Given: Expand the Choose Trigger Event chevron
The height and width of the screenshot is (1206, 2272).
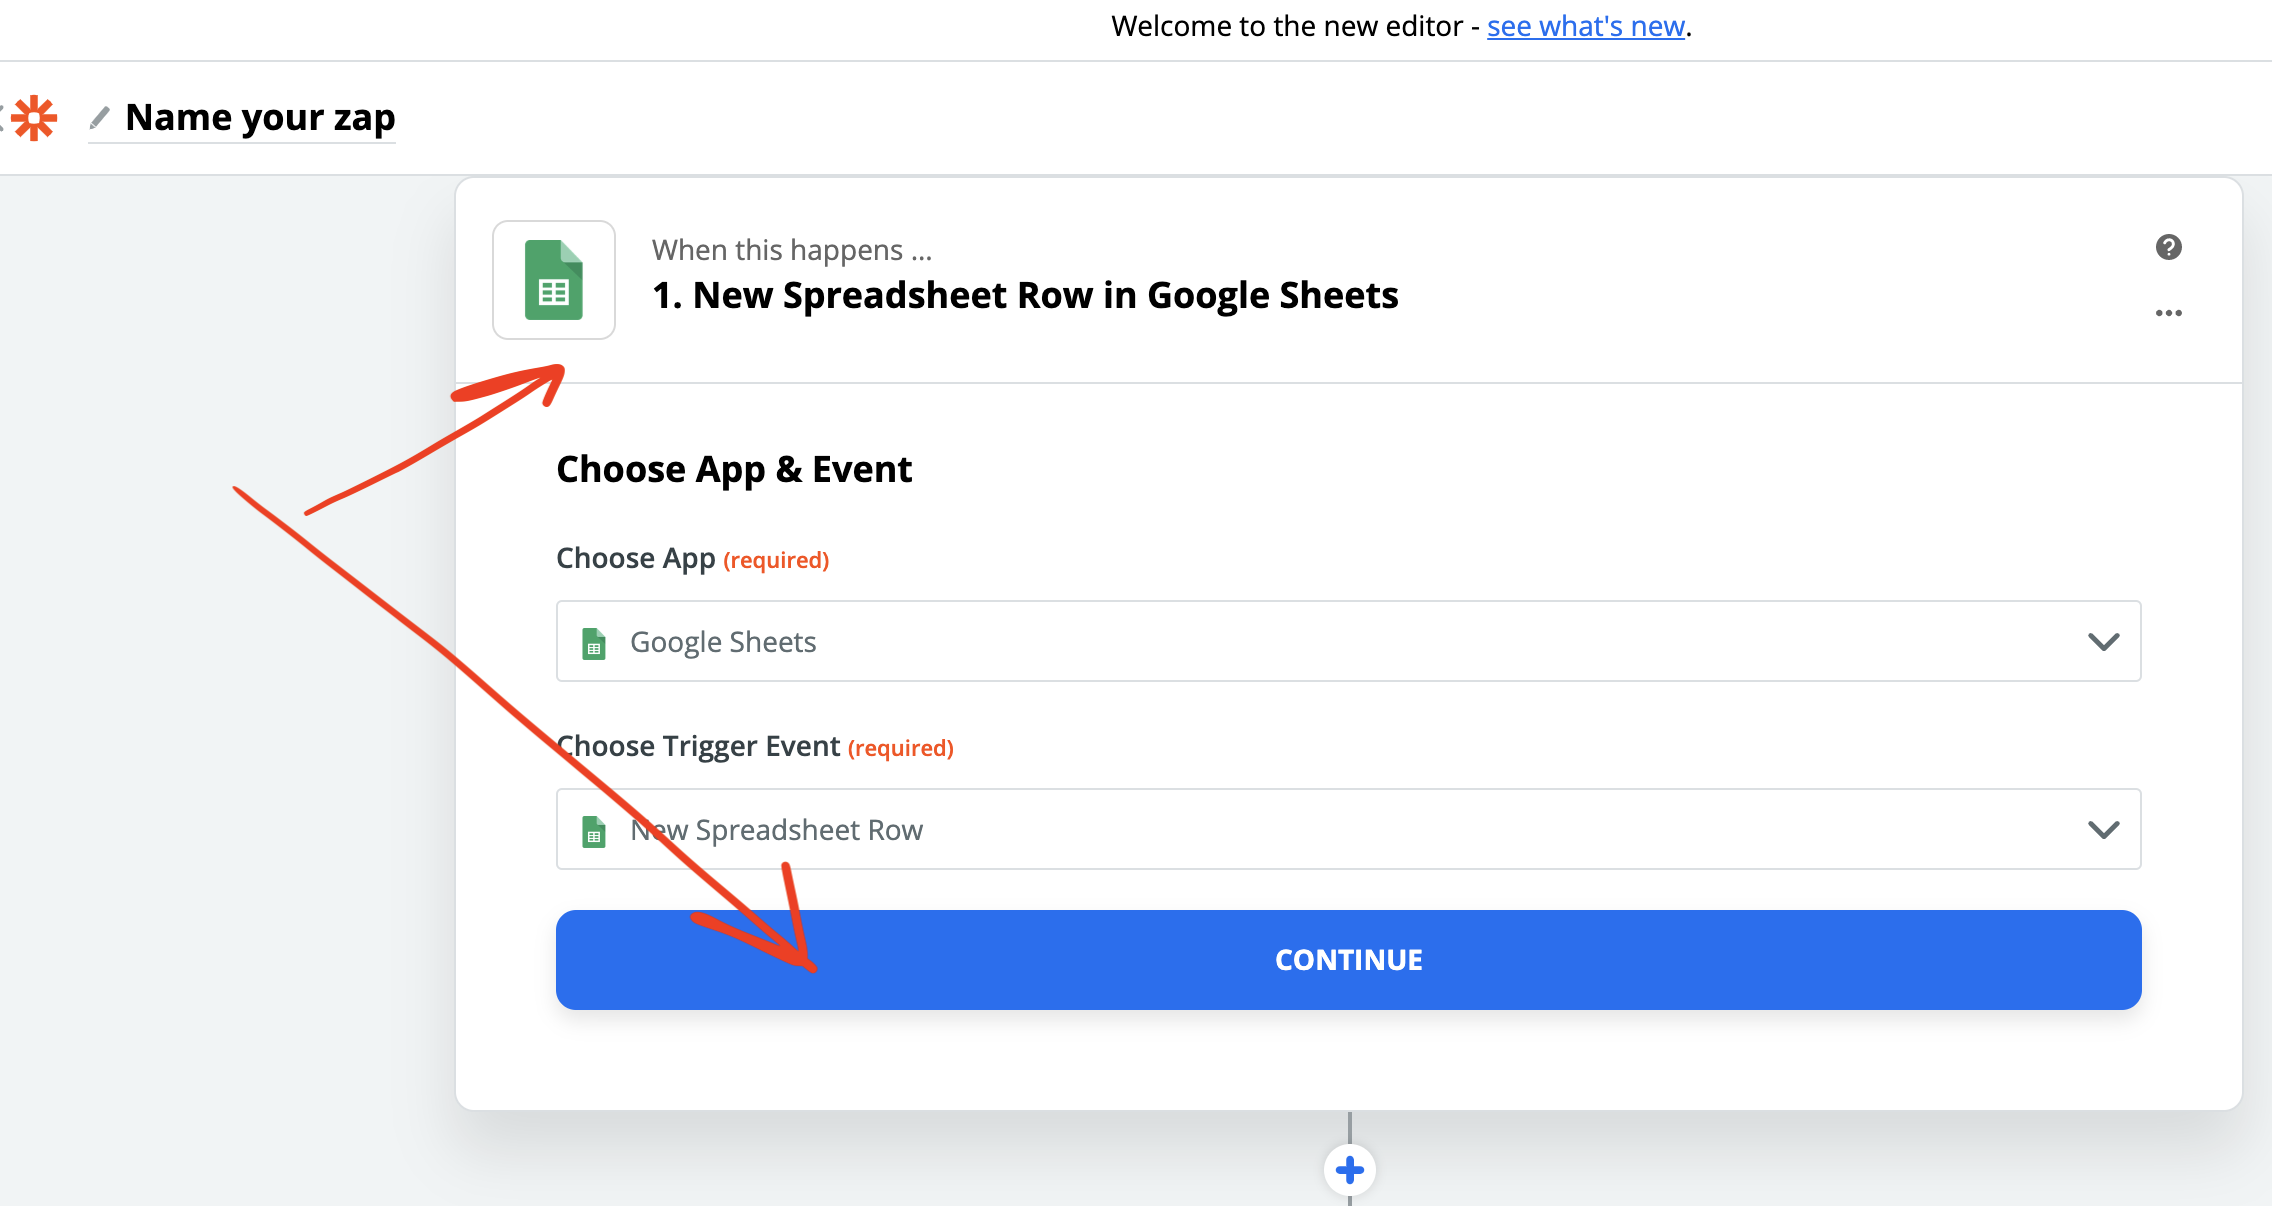Looking at the screenshot, I should click(2103, 830).
